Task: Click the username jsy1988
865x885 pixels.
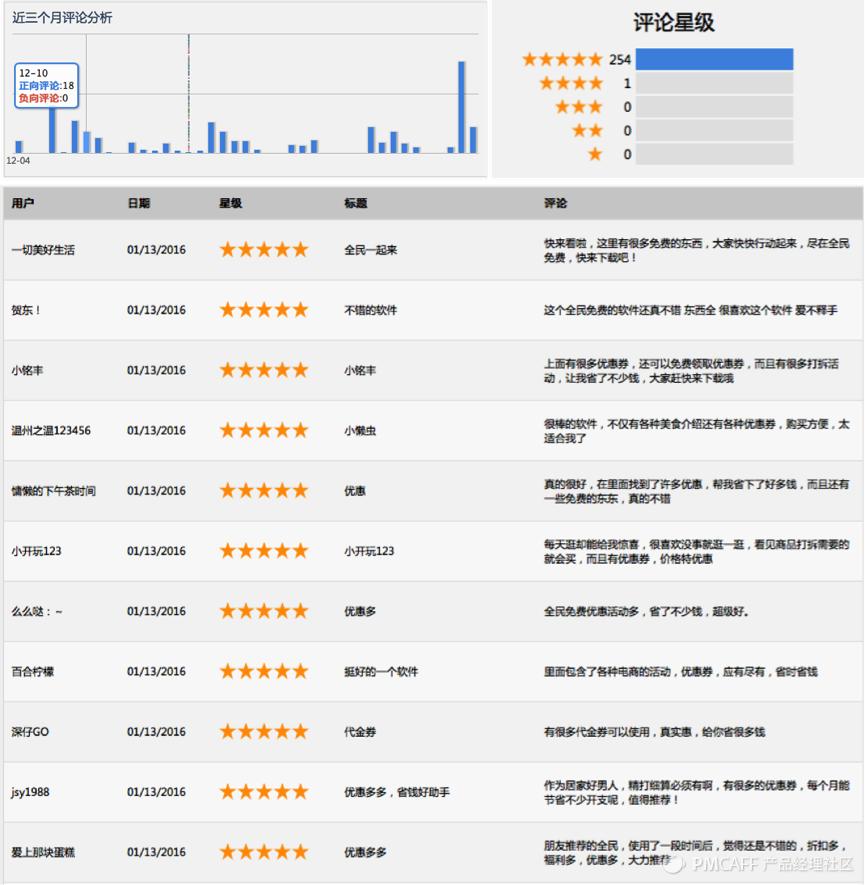Action: click(30, 791)
